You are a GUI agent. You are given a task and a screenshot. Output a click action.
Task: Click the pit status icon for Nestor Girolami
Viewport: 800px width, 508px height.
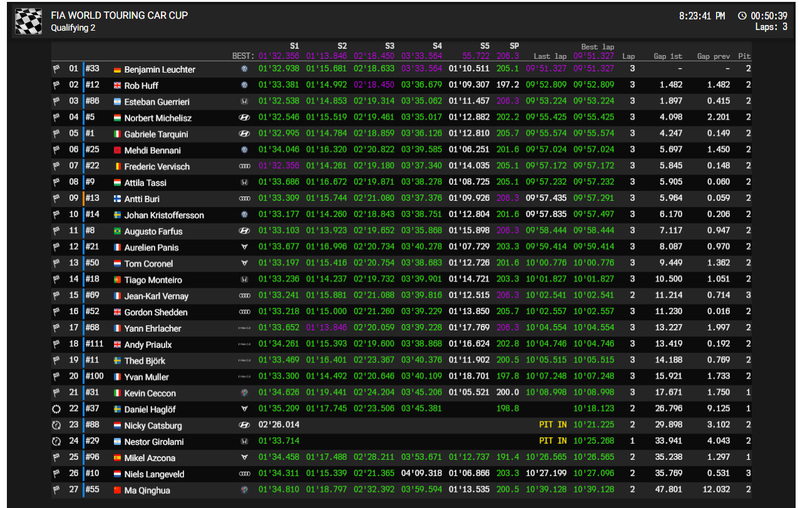[56, 442]
